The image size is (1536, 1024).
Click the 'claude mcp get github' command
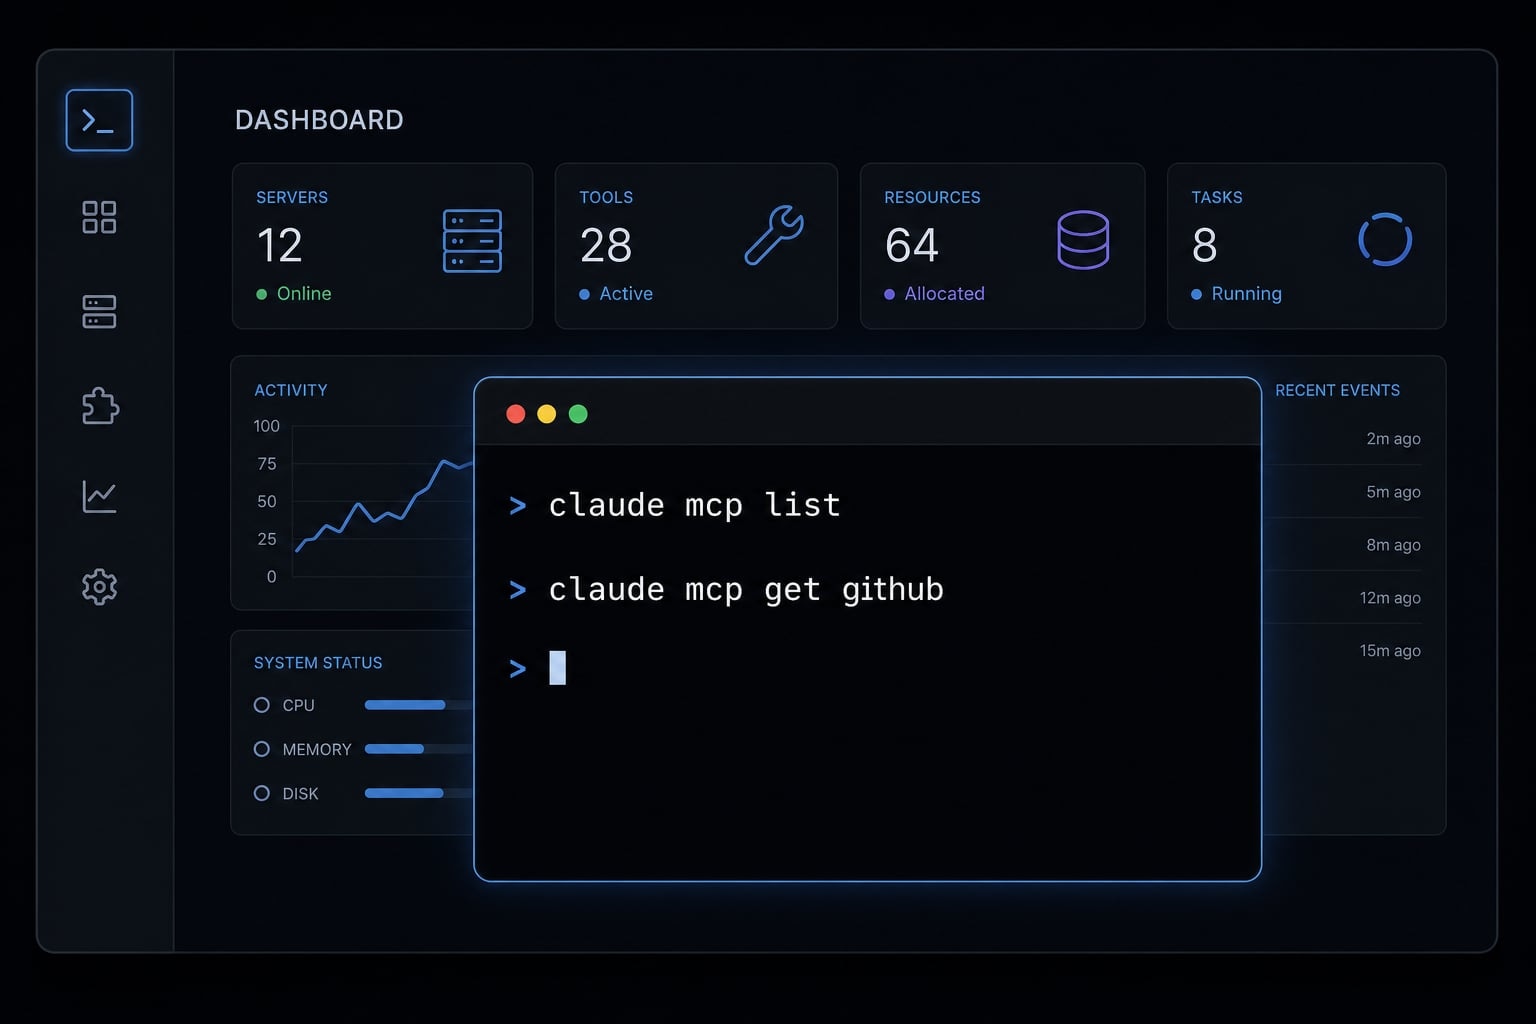click(746, 590)
